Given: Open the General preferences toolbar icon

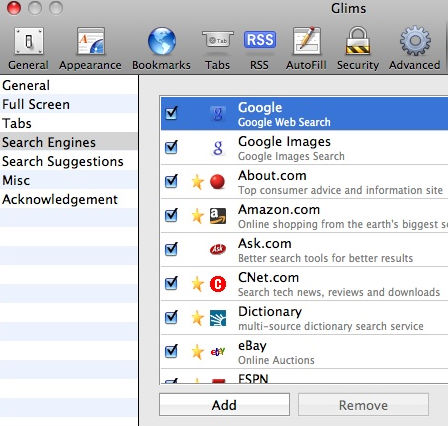Looking at the screenshot, I should point(29,41).
